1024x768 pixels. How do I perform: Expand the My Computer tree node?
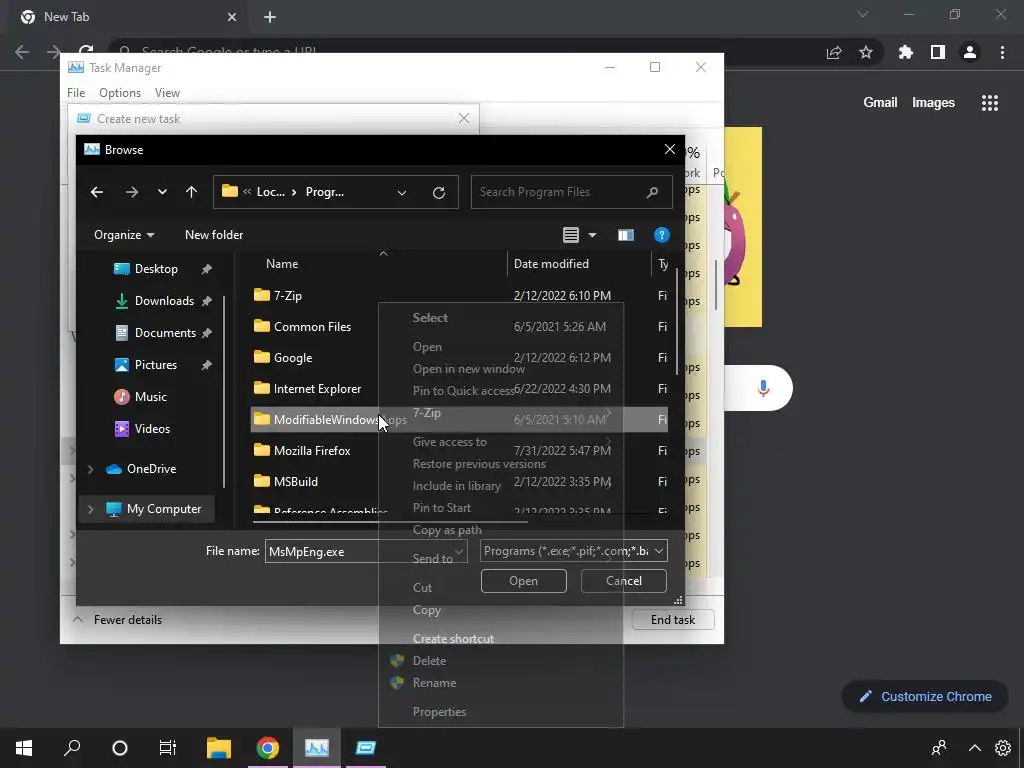91,509
